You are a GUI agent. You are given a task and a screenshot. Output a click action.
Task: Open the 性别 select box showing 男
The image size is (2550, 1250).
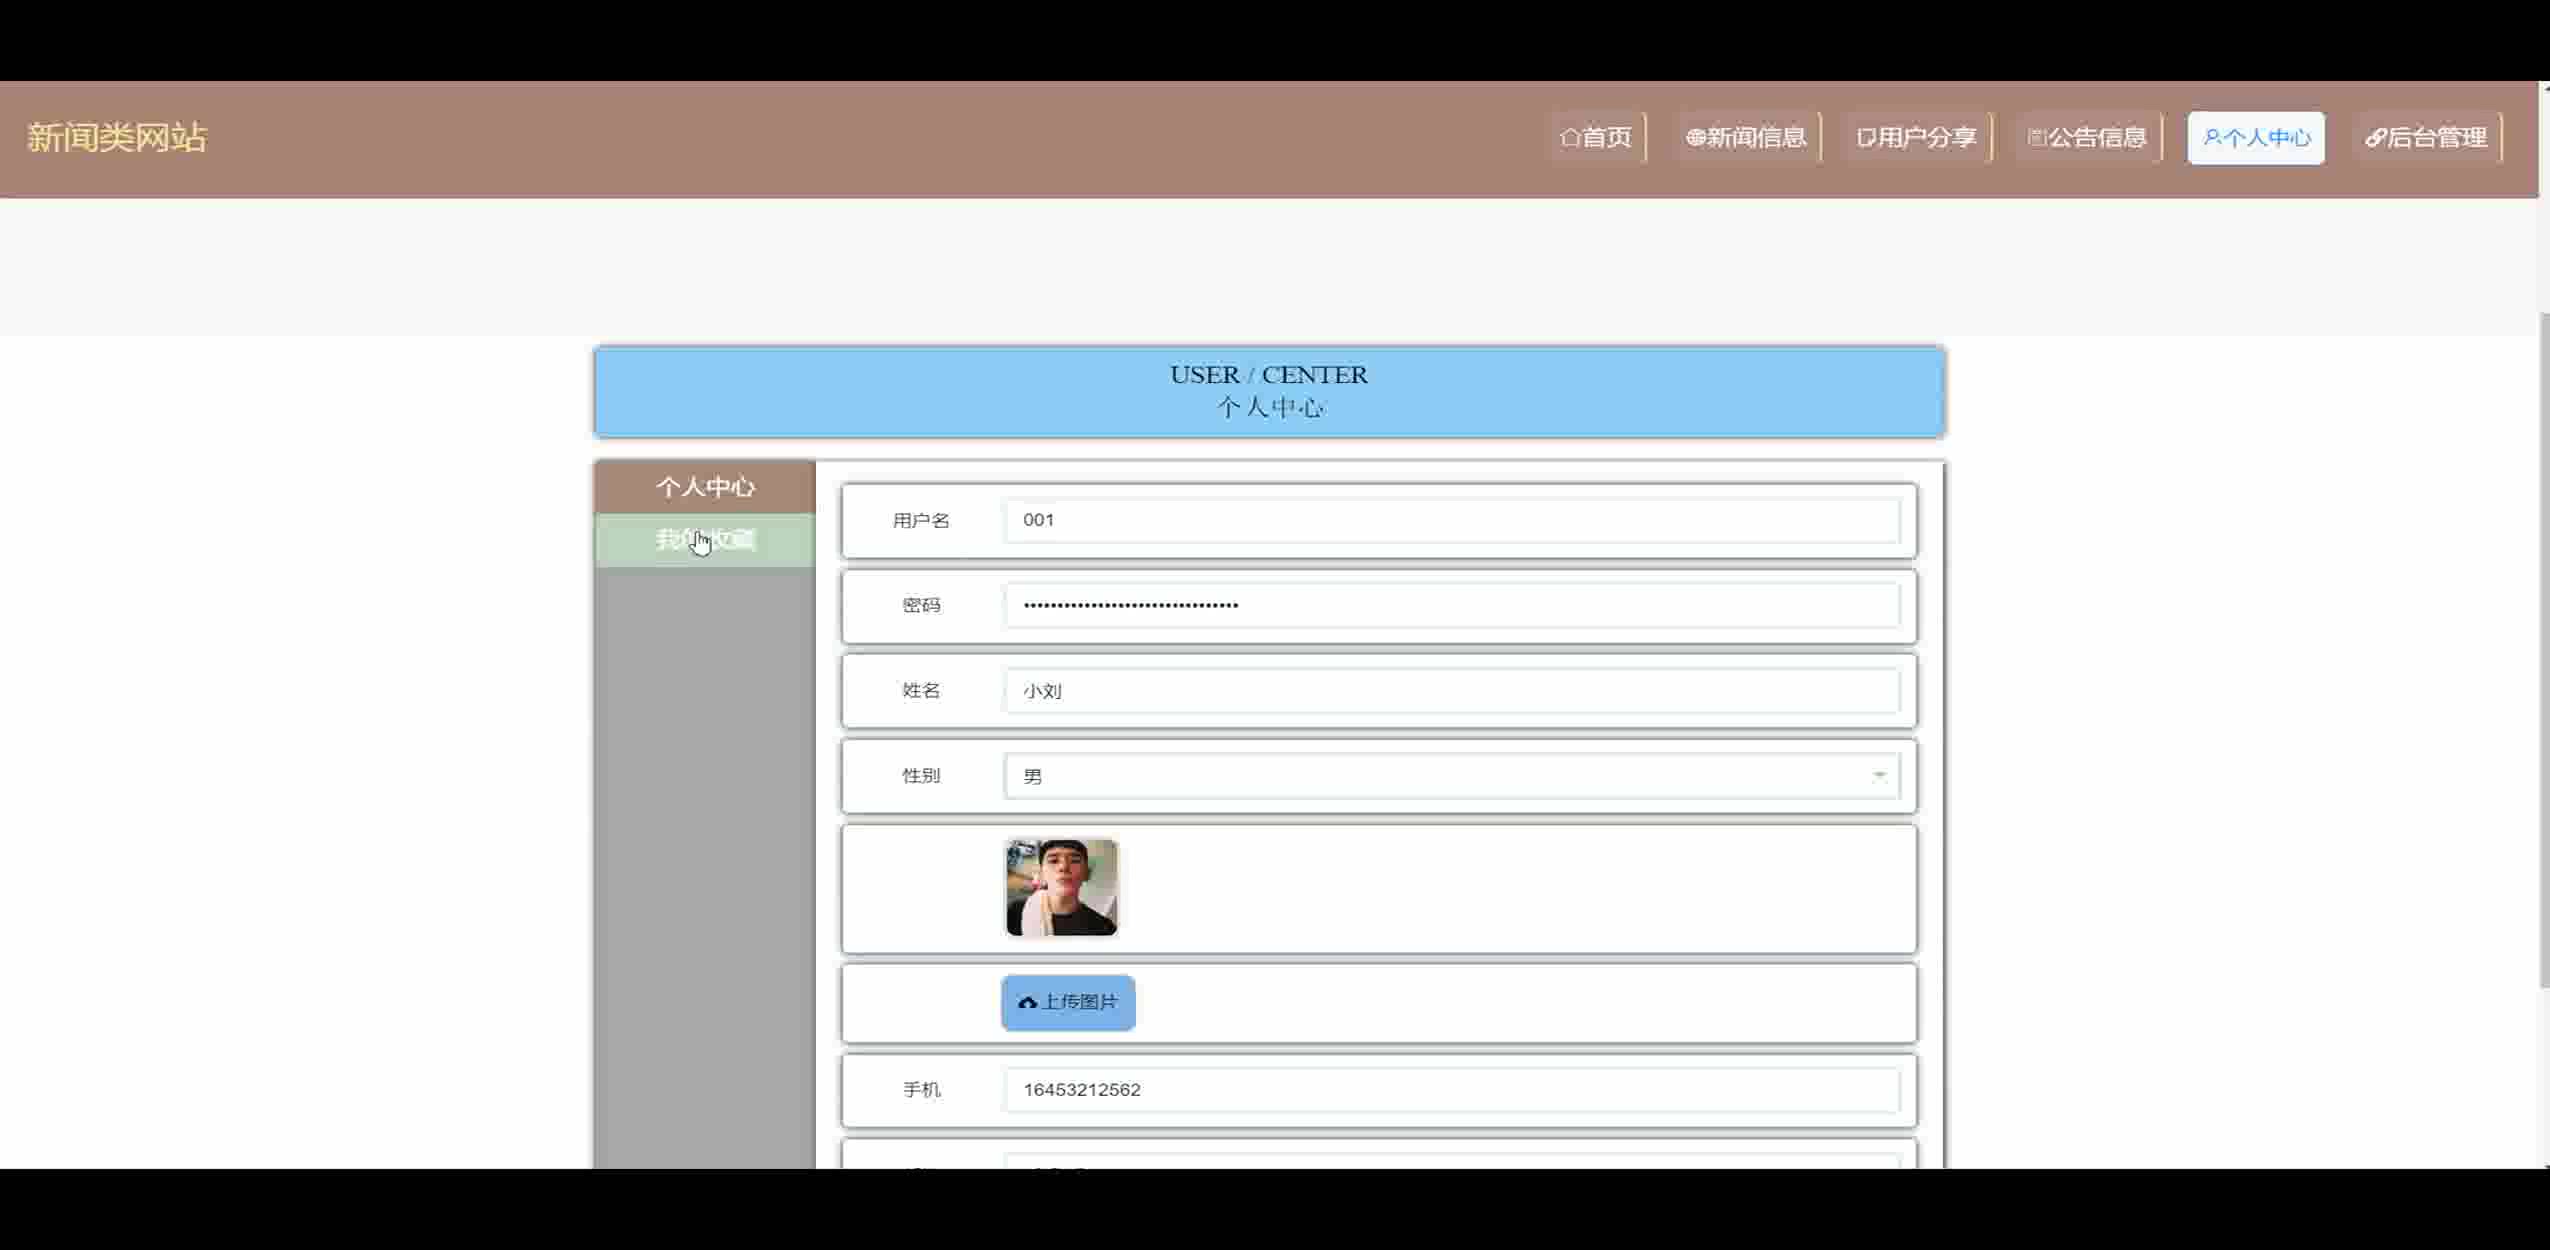point(1440,776)
